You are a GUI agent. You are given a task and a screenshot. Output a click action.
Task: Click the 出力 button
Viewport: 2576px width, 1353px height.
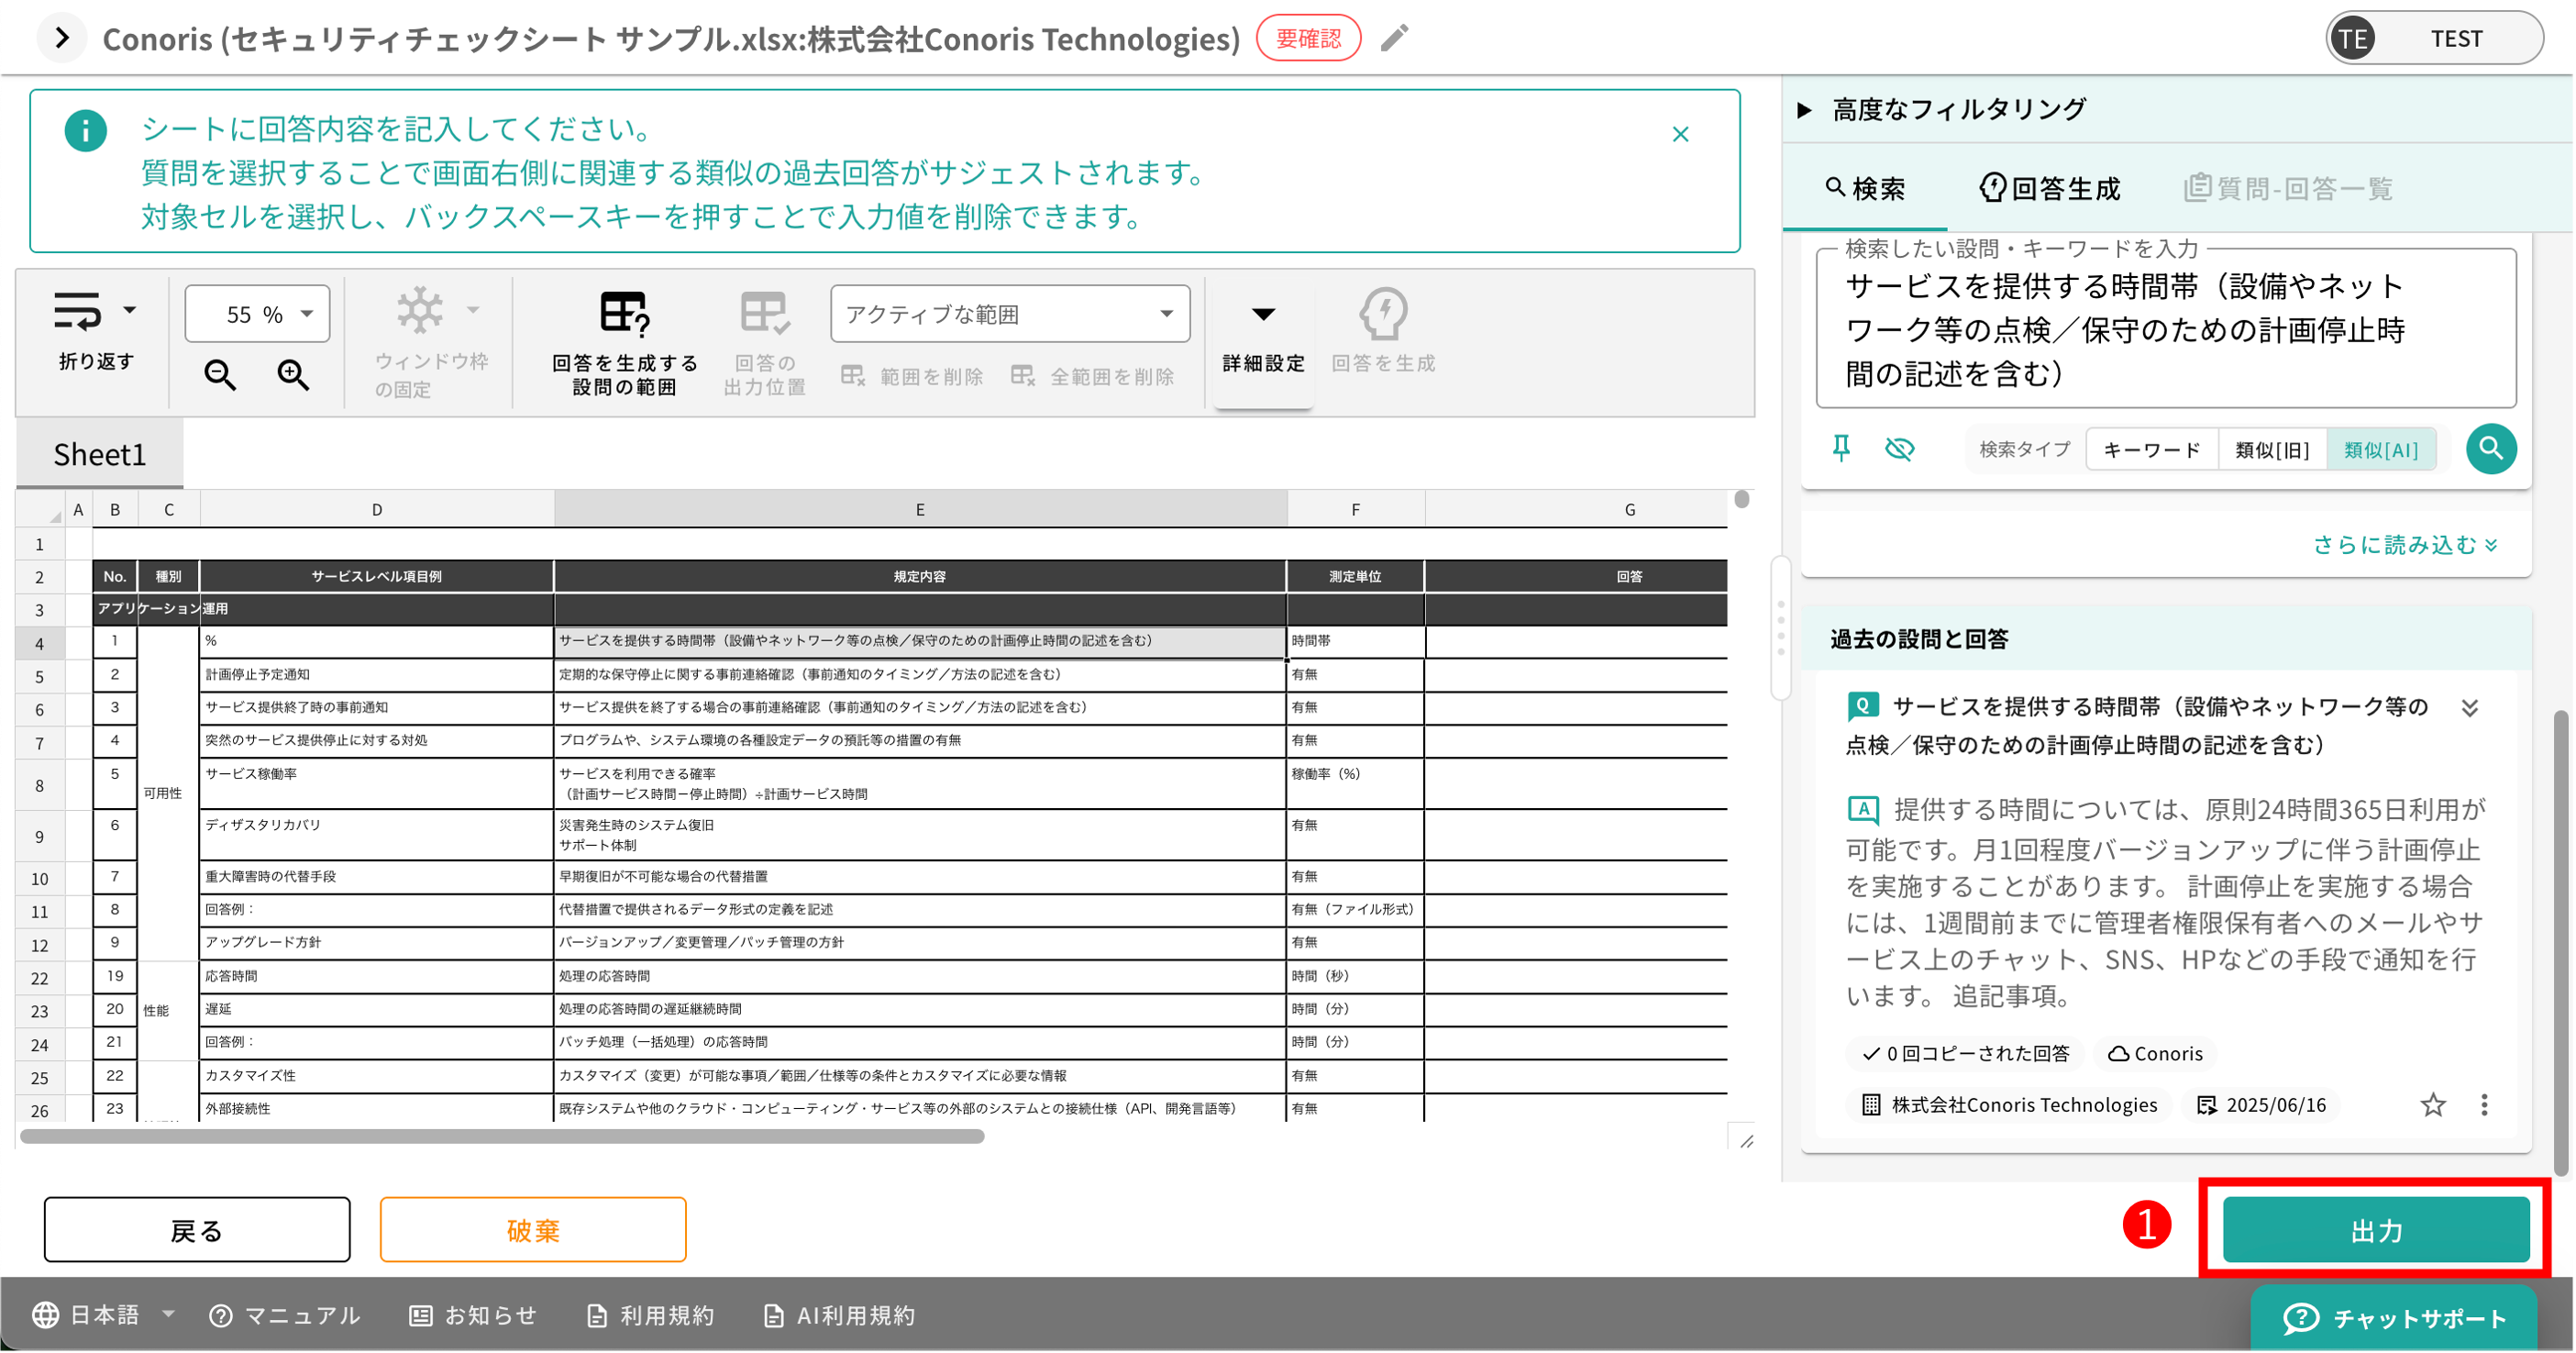click(x=2375, y=1229)
